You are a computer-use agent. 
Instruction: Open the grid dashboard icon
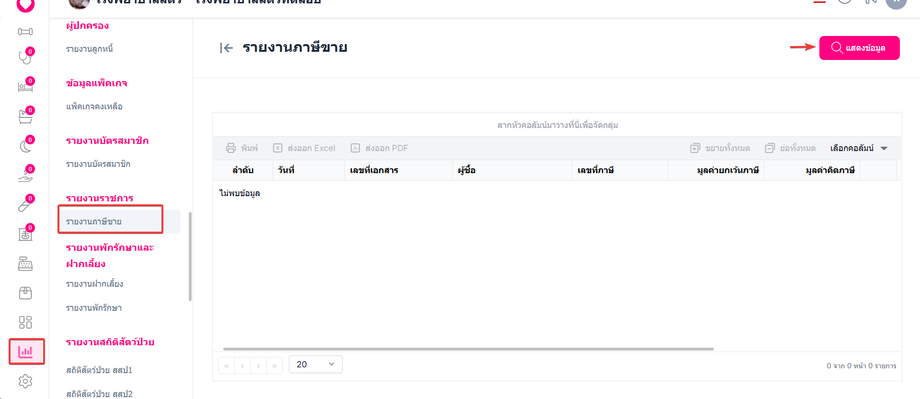25,322
